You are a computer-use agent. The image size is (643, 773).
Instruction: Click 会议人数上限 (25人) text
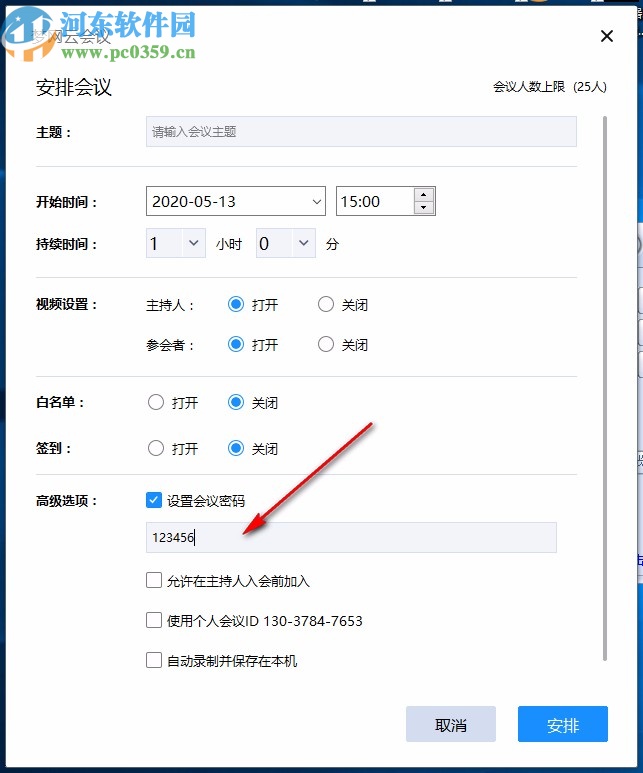[x=549, y=87]
